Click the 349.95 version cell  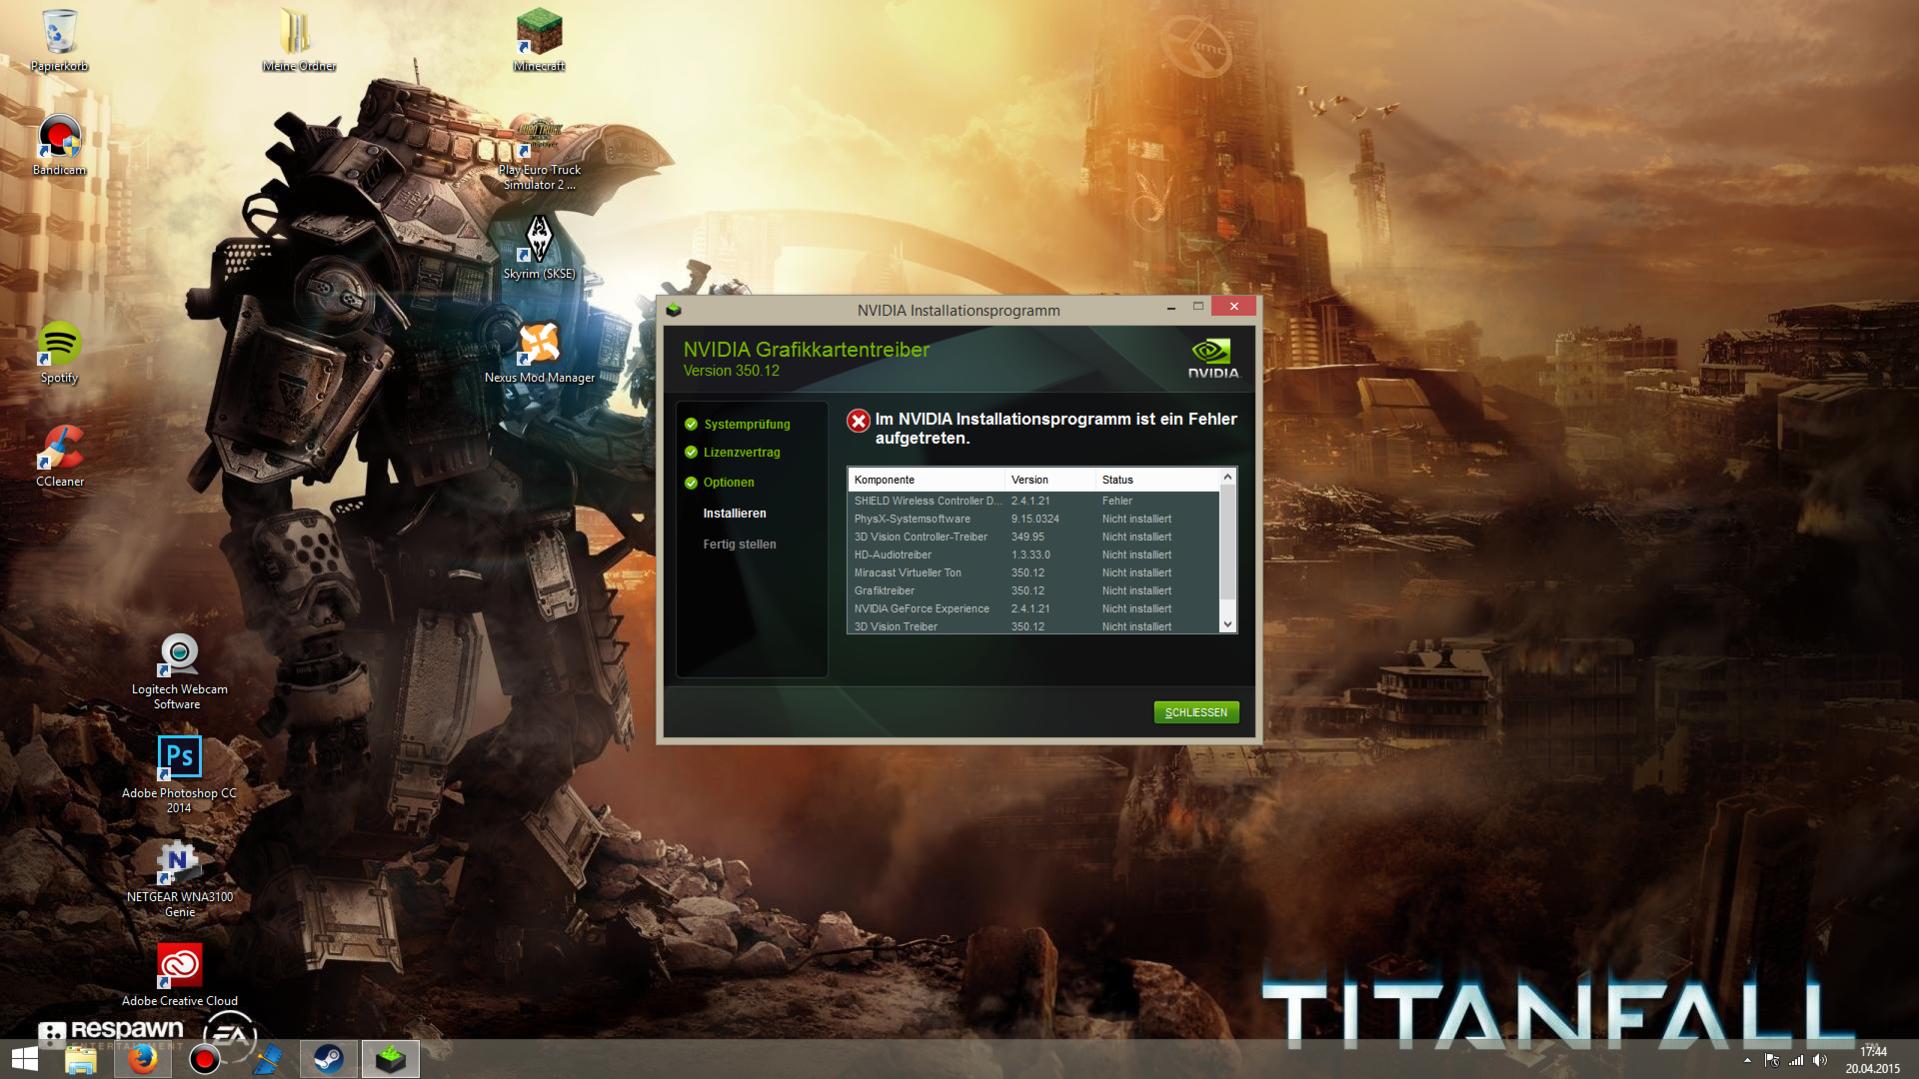click(1027, 537)
